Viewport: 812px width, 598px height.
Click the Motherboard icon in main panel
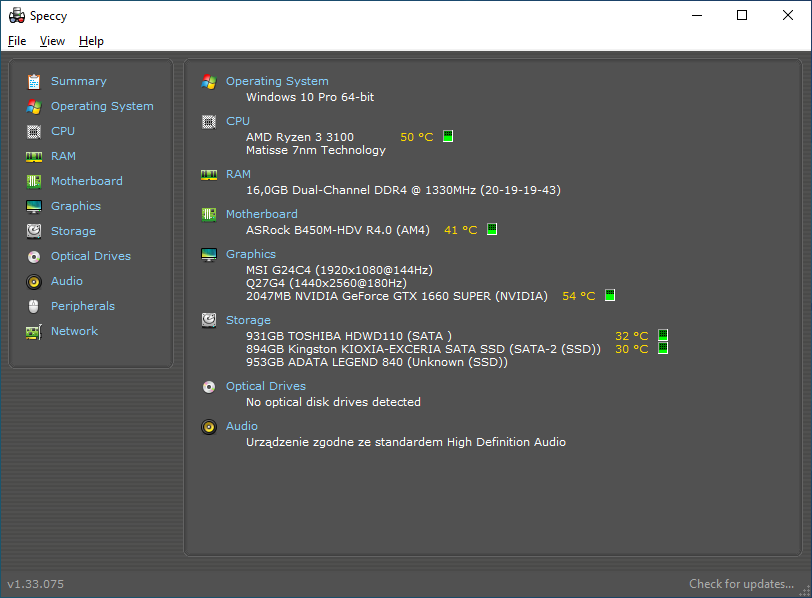(x=209, y=214)
